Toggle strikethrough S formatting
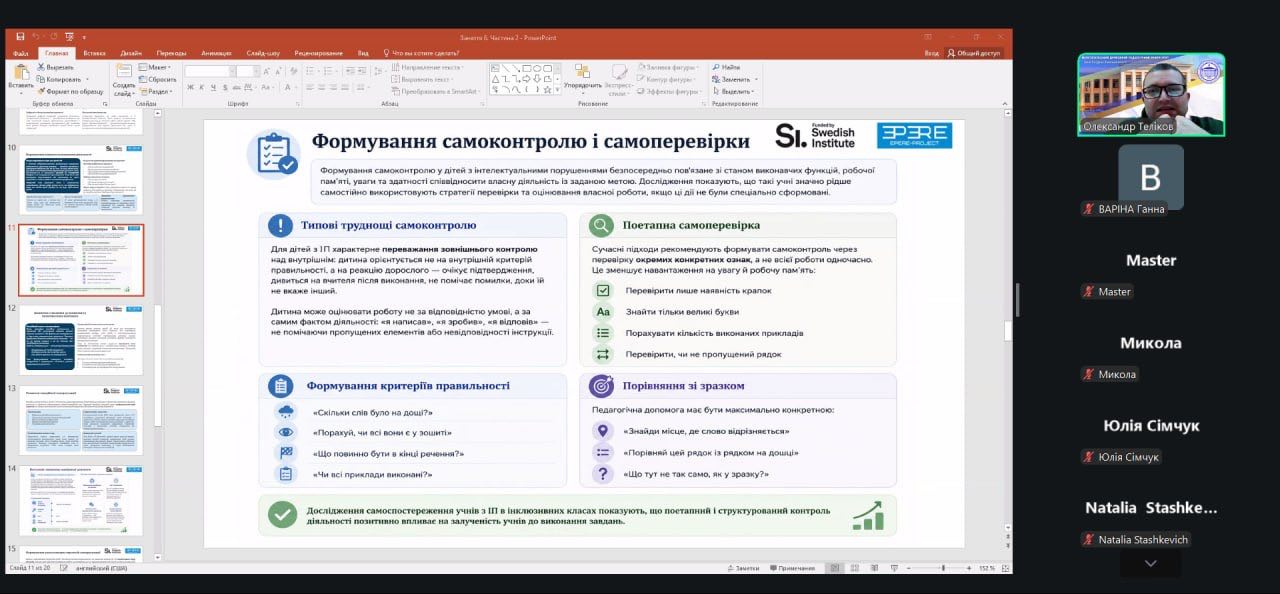Screen dimensions: 1280x594 coord(225,88)
